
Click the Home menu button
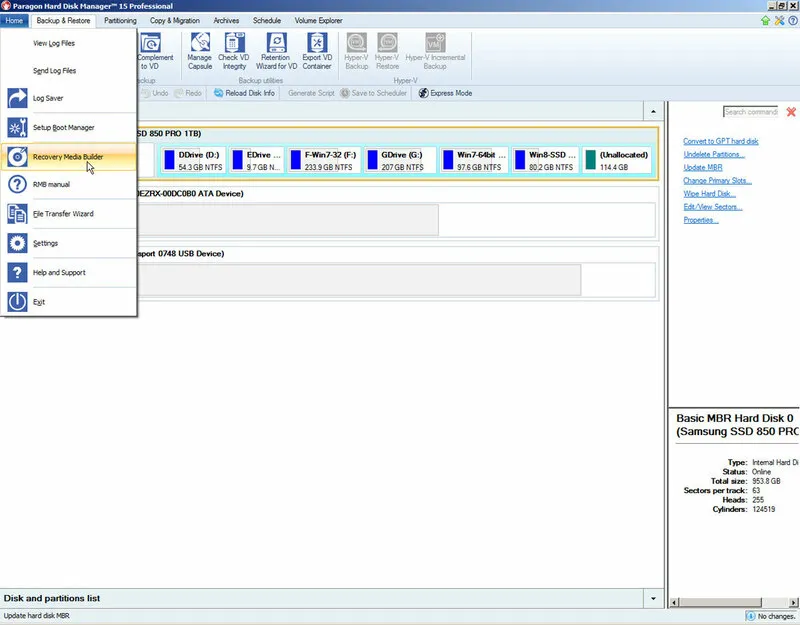pos(14,21)
